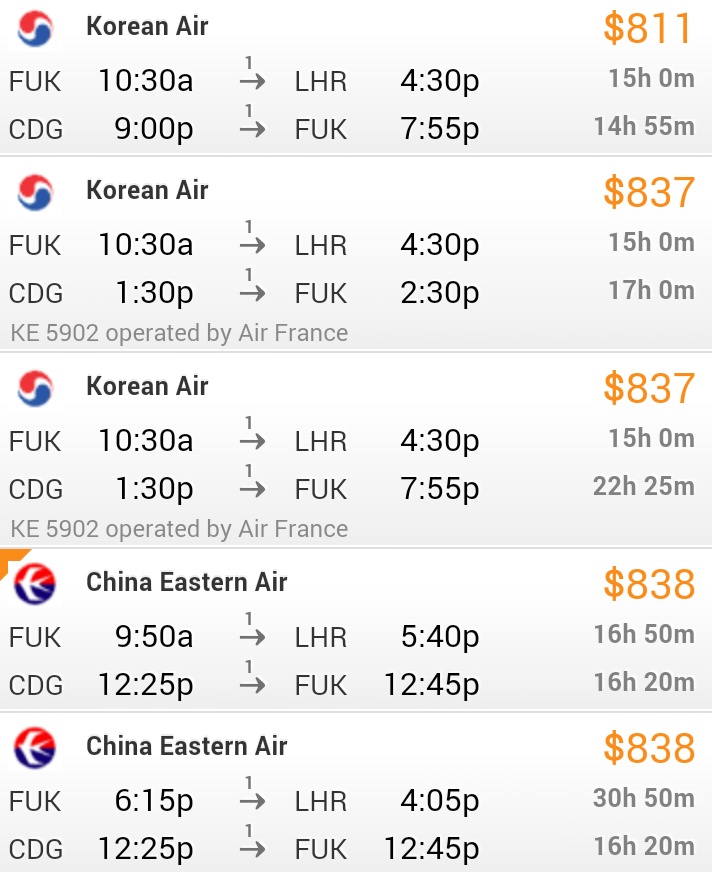Tap the 4:05p LHR arrival time

(x=439, y=801)
